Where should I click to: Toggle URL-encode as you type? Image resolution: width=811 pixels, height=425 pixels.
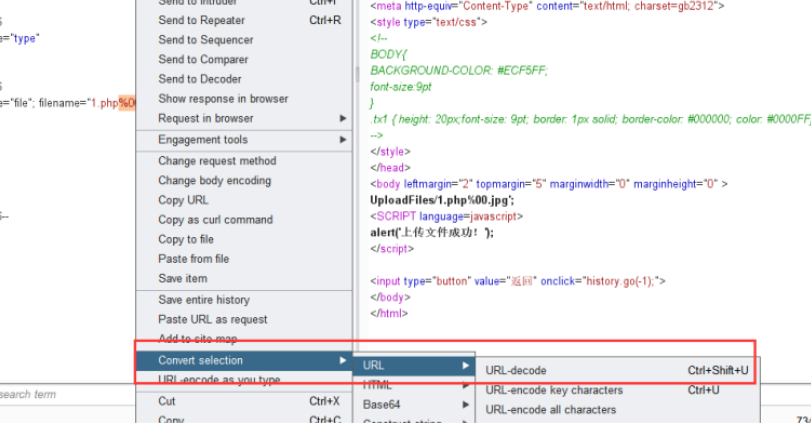click(219, 380)
